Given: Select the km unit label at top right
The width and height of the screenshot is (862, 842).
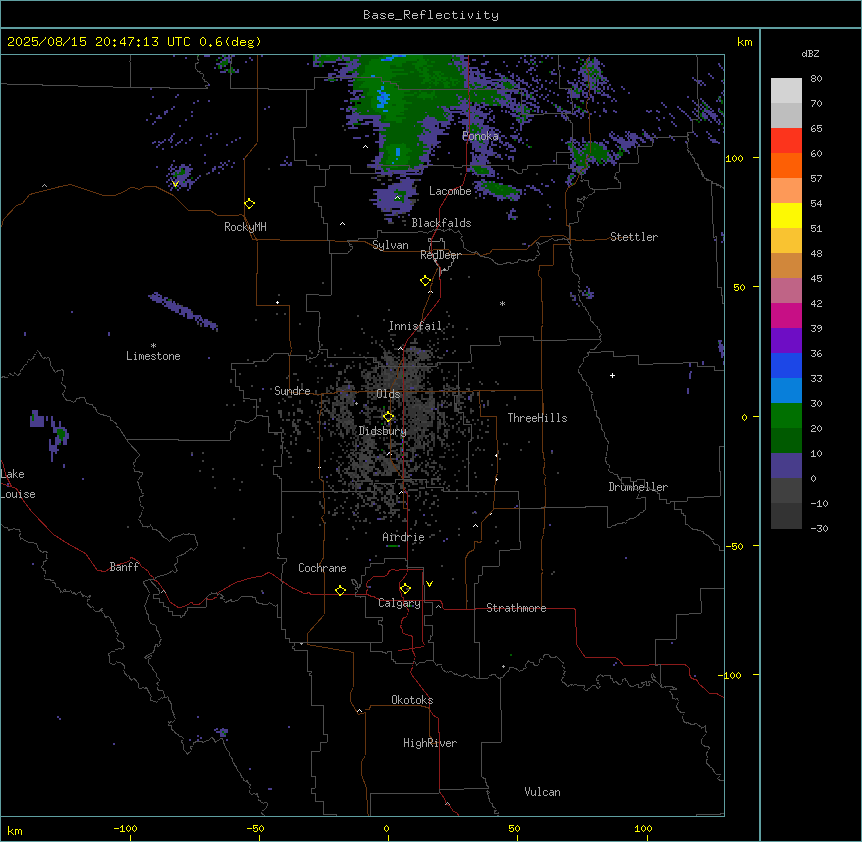Looking at the screenshot, I should pyautogui.click(x=745, y=42).
